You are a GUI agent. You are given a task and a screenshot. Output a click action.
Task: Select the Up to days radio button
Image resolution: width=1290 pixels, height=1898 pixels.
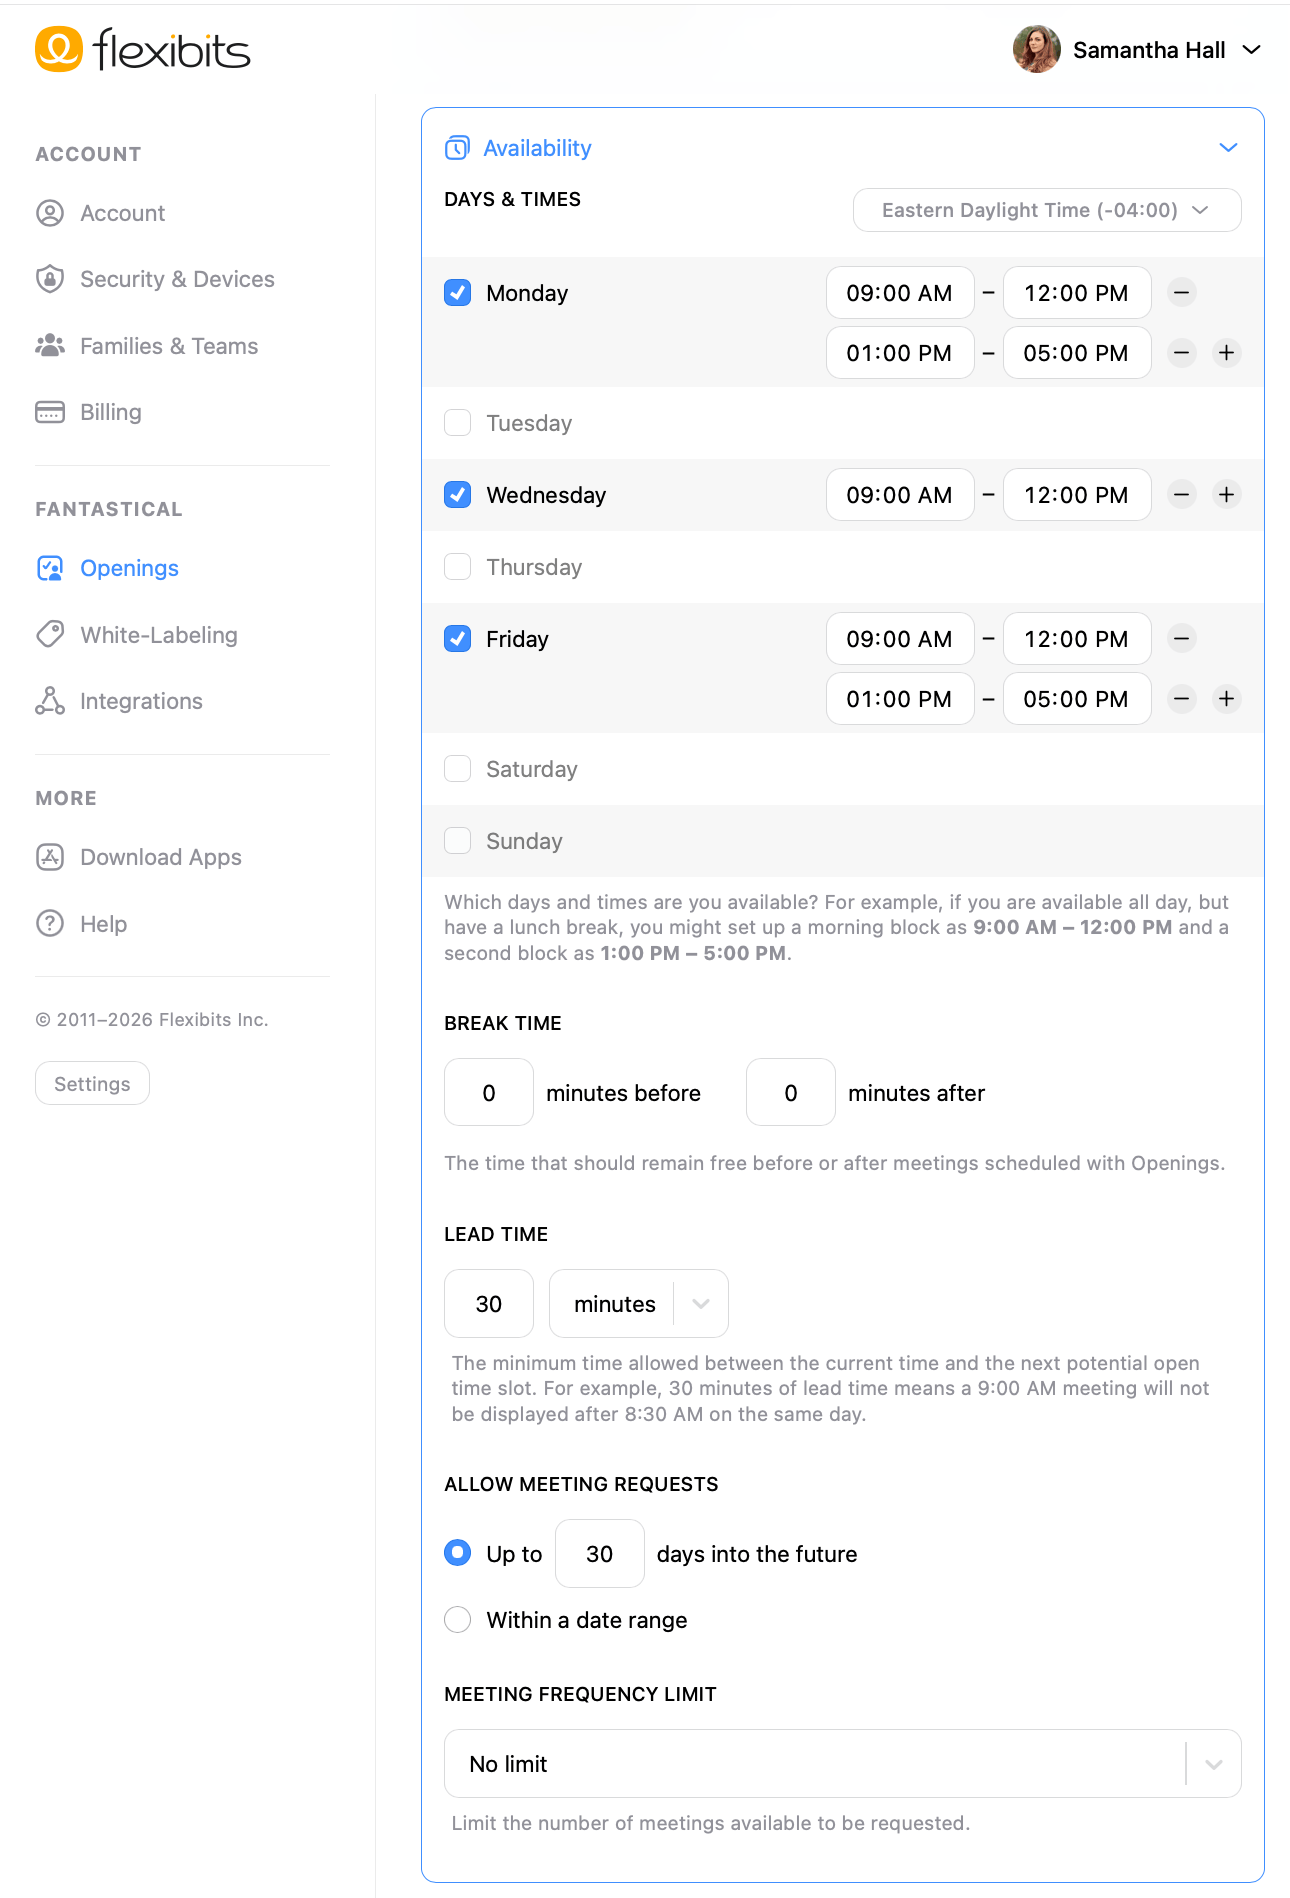pyautogui.click(x=458, y=1553)
